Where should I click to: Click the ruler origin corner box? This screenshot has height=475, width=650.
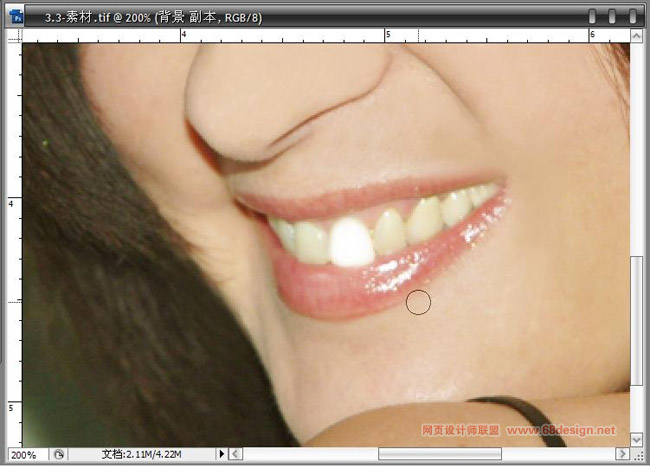pyautogui.click(x=15, y=36)
